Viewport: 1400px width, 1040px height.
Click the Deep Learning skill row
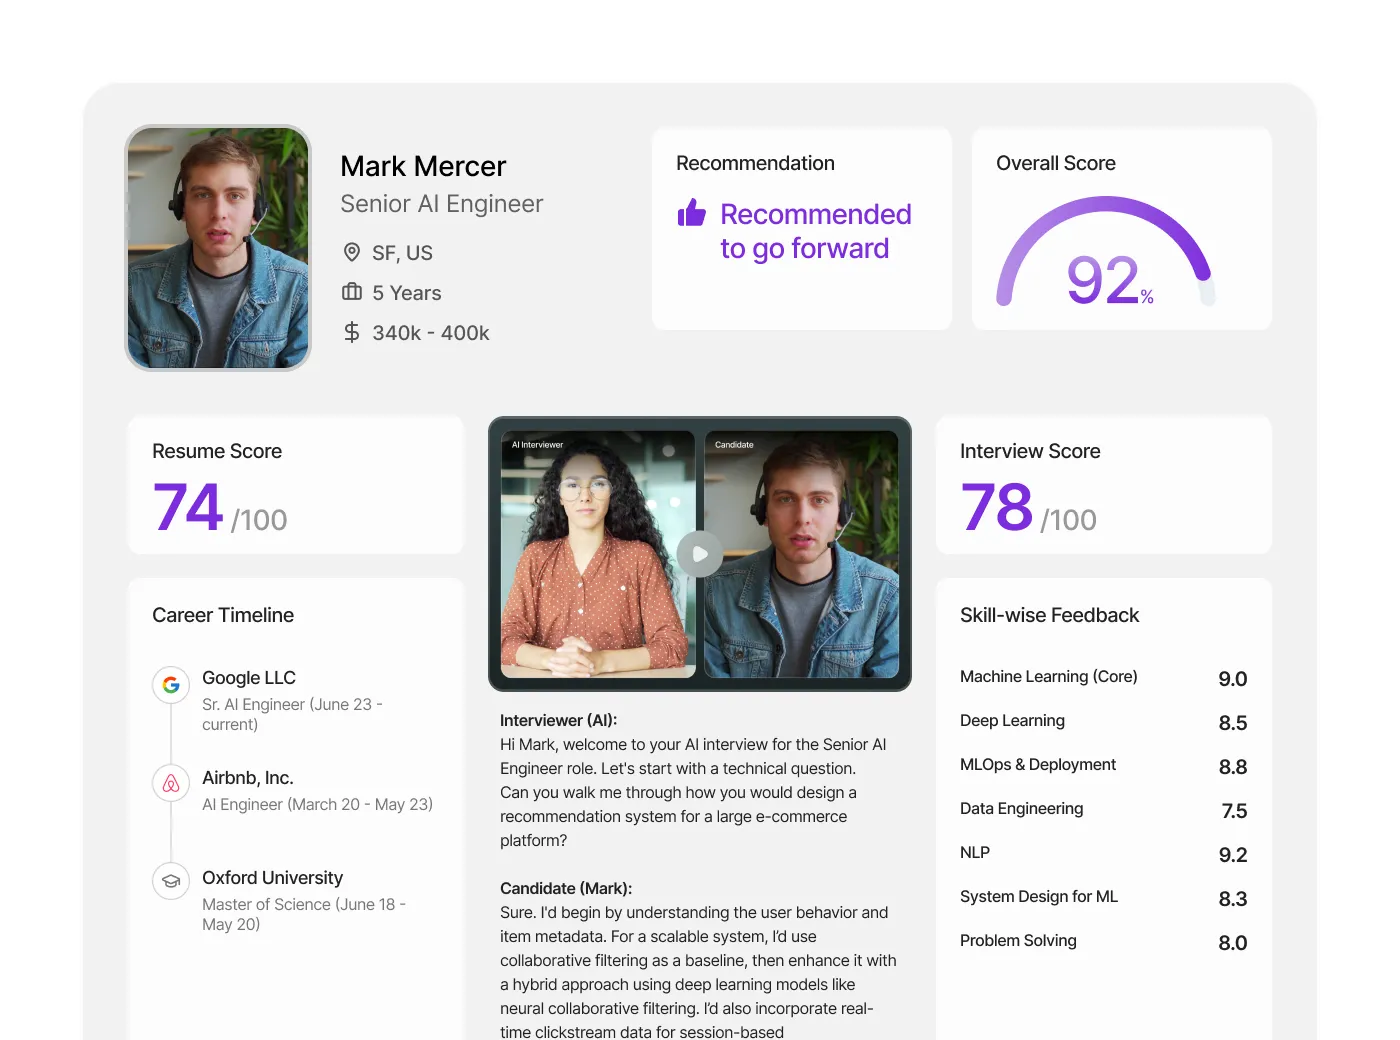(1104, 721)
